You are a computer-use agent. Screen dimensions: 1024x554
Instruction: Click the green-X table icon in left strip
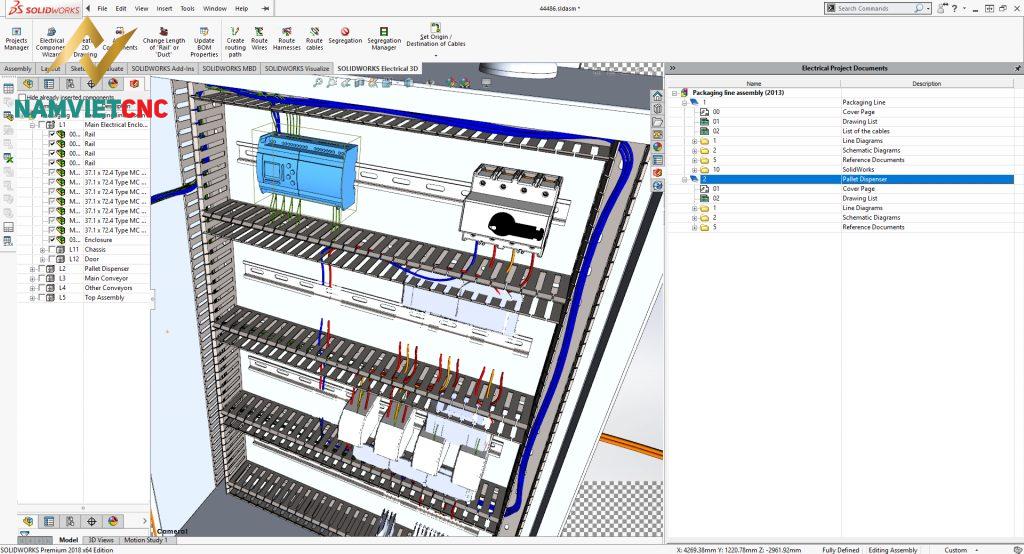[x=8, y=157]
